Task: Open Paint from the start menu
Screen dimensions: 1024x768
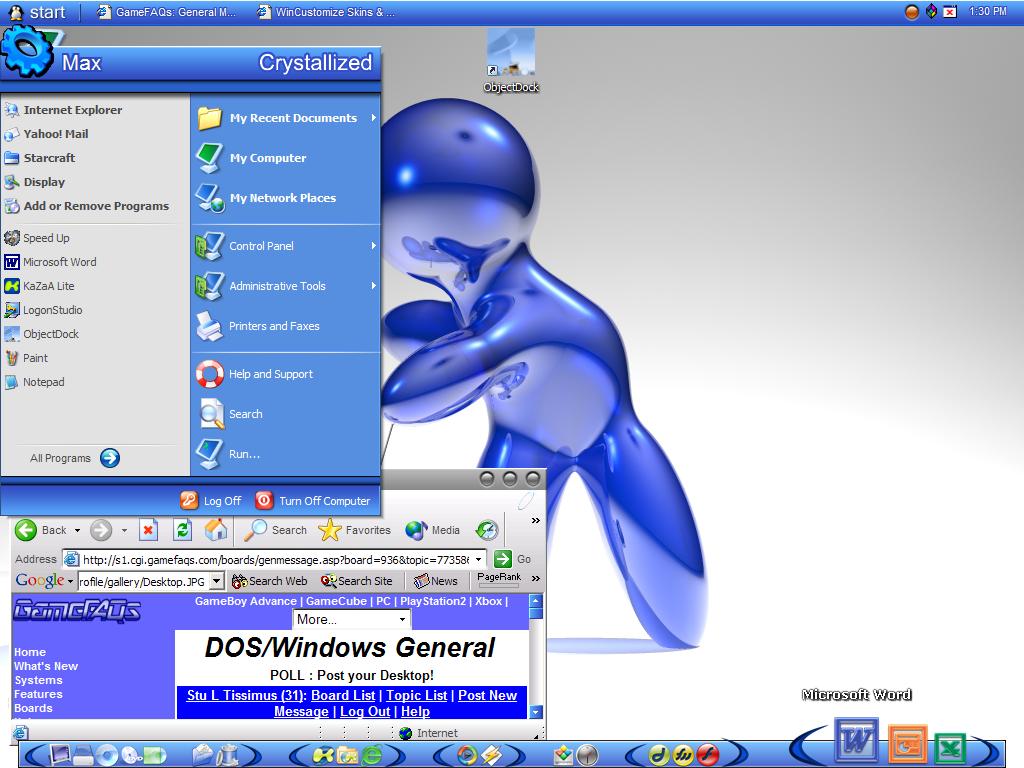Action: point(26,358)
